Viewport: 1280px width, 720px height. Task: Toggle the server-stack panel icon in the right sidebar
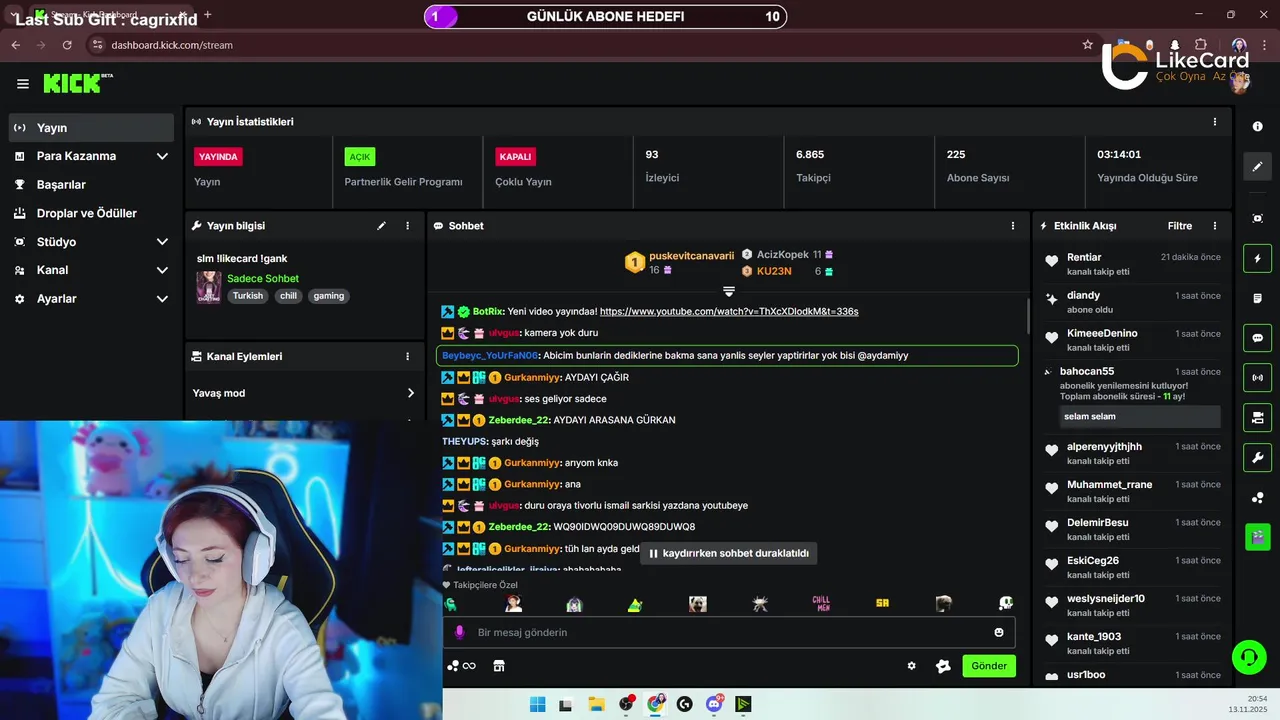[x=1257, y=417]
